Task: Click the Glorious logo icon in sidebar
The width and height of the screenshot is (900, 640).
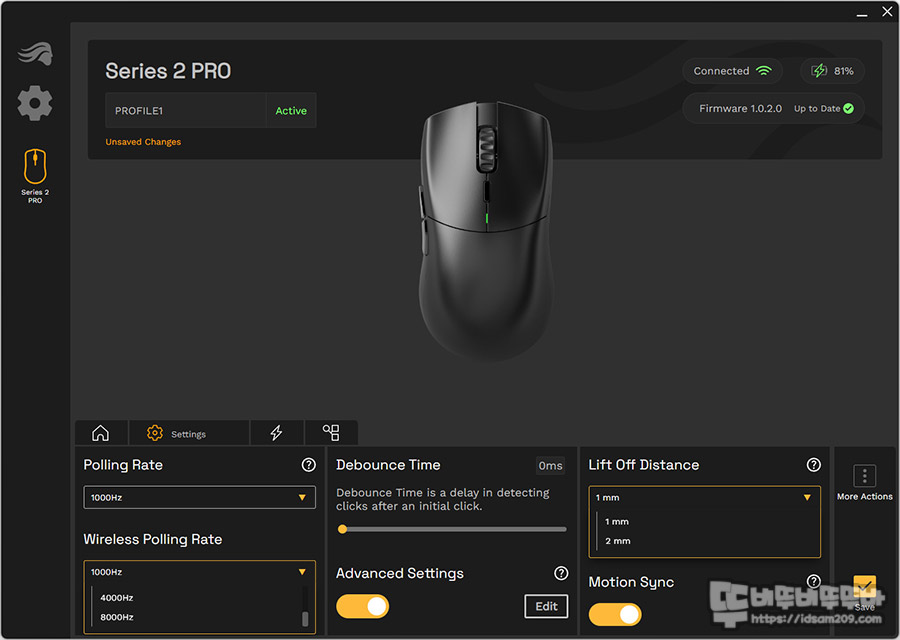Action: pos(35,54)
